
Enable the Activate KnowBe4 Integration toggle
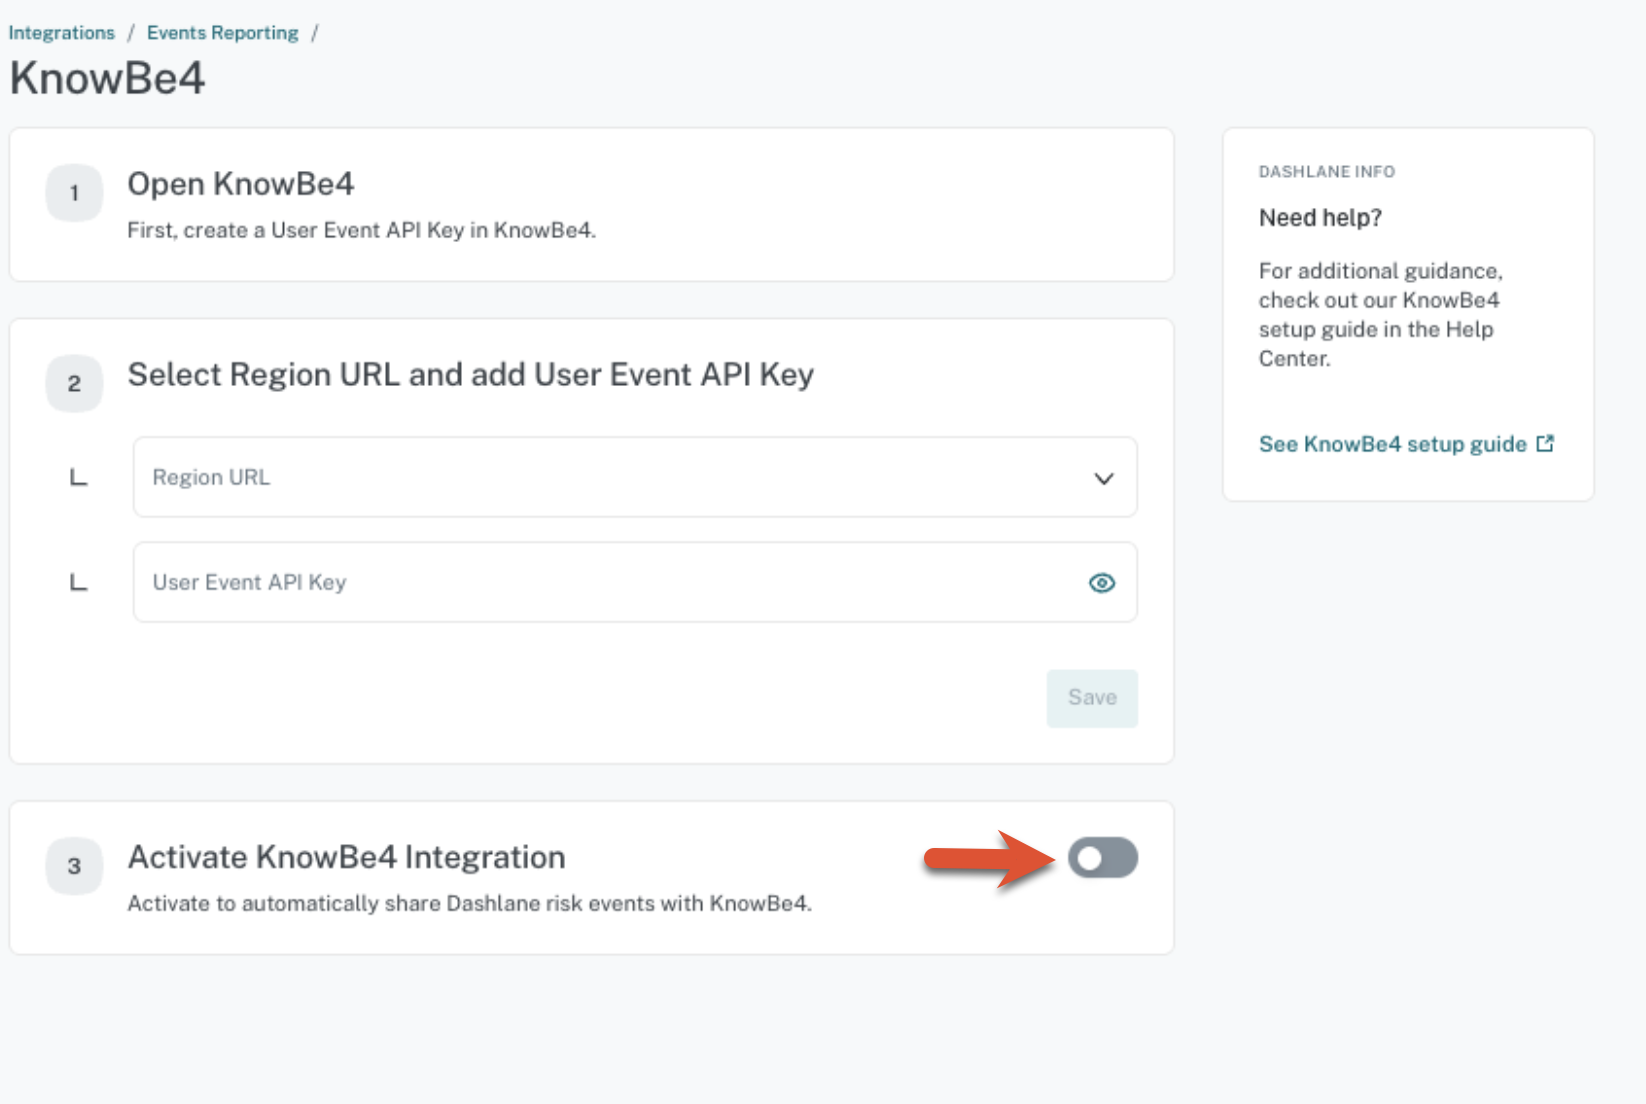pos(1103,858)
